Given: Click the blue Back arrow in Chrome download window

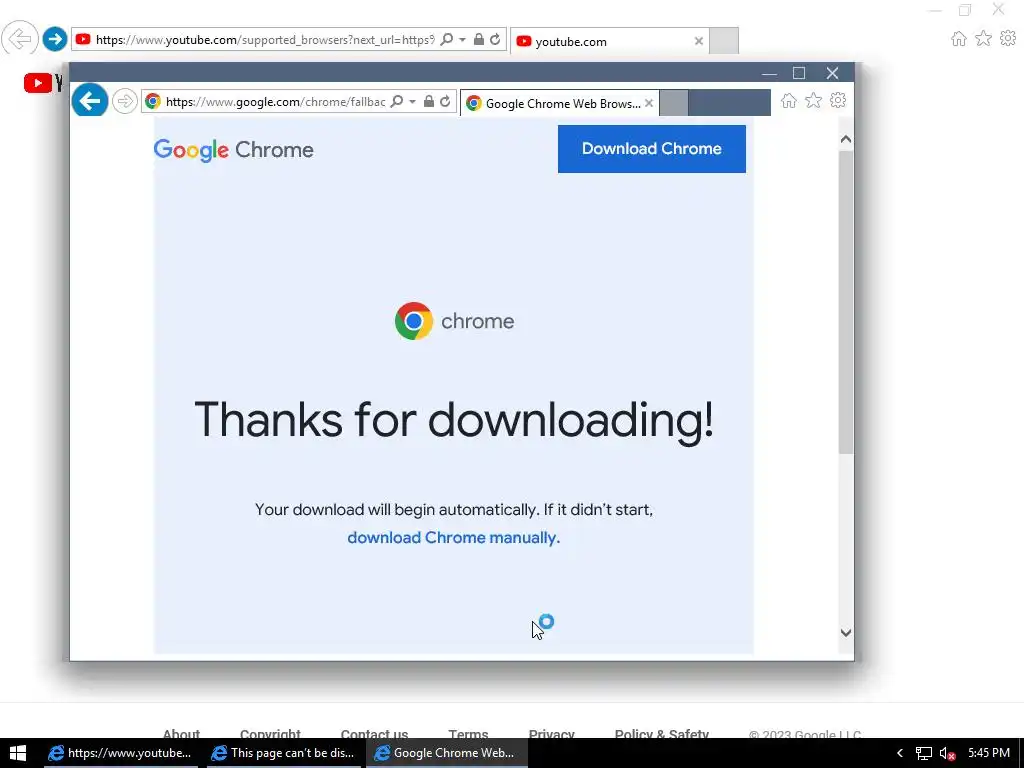Looking at the screenshot, I should 89,101.
